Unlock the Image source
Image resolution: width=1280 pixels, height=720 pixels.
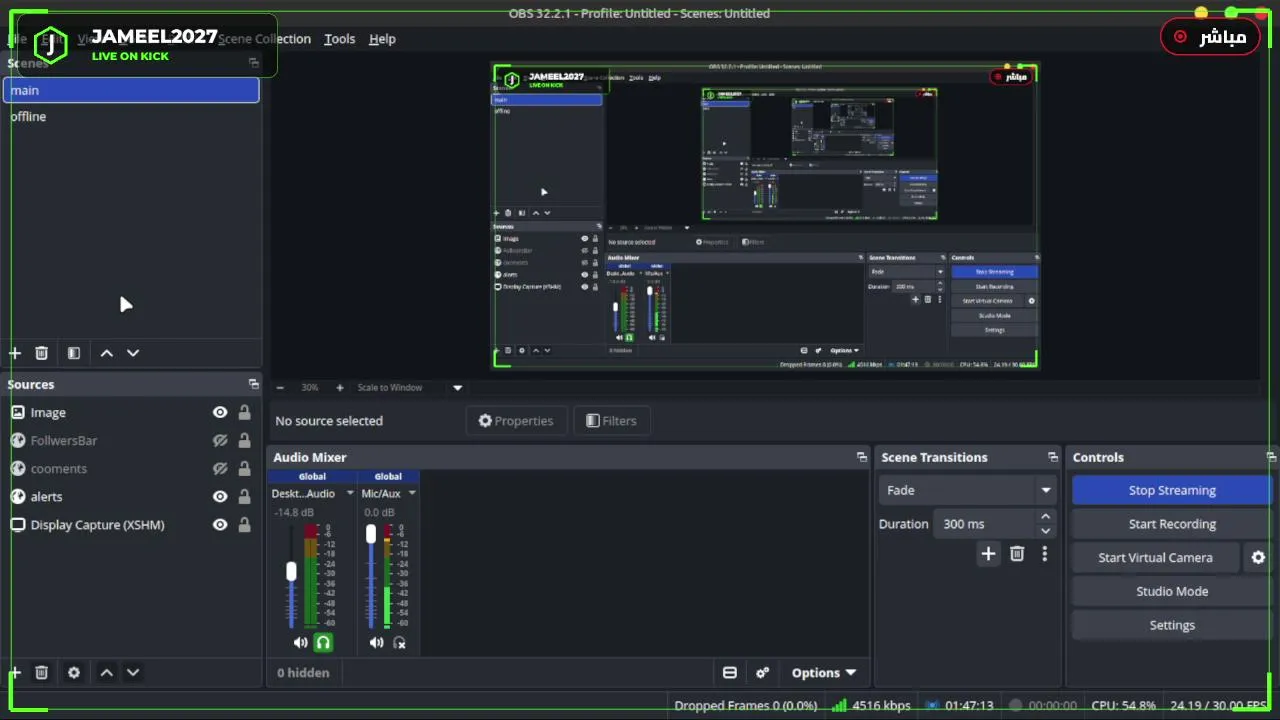pyautogui.click(x=244, y=412)
